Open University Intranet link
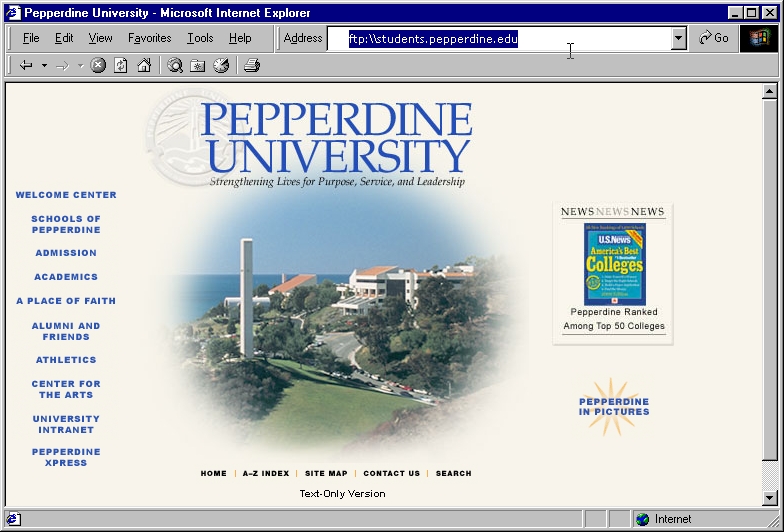The height and width of the screenshot is (532, 784). click(66, 424)
